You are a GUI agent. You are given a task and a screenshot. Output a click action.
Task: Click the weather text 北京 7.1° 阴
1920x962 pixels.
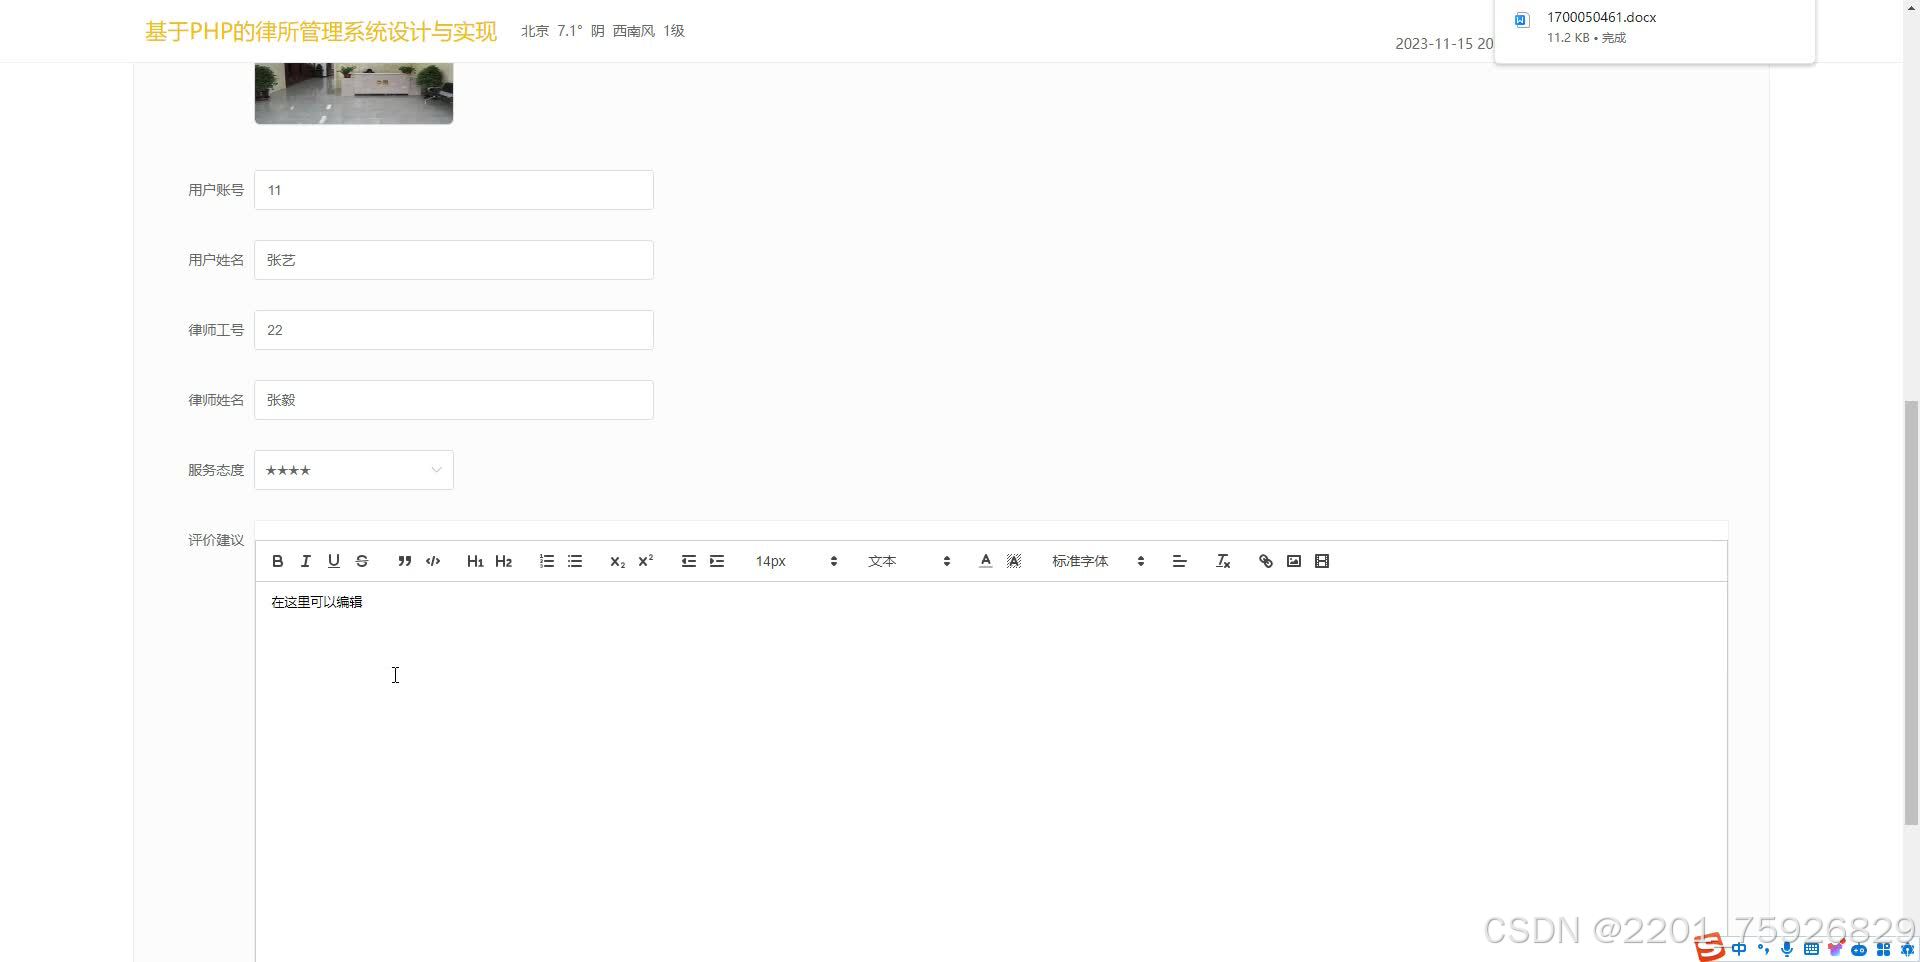pyautogui.click(x=563, y=31)
